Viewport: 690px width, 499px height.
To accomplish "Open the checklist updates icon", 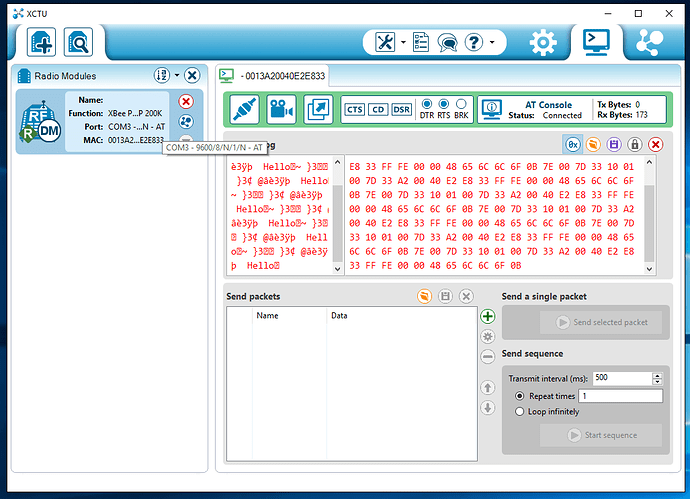I will [x=421, y=42].
